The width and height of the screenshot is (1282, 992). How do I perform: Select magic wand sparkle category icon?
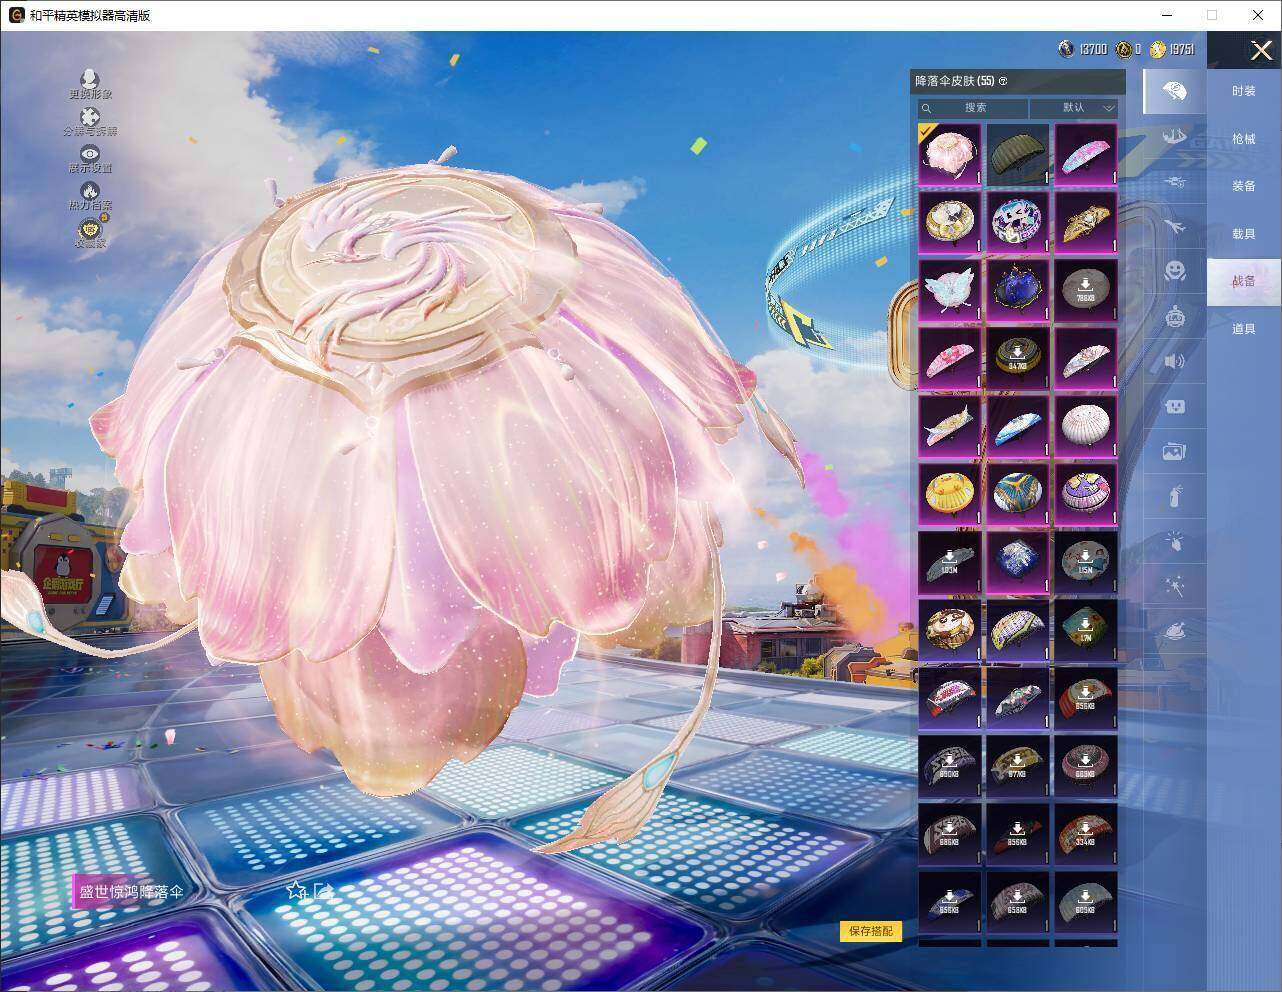coord(1174,586)
